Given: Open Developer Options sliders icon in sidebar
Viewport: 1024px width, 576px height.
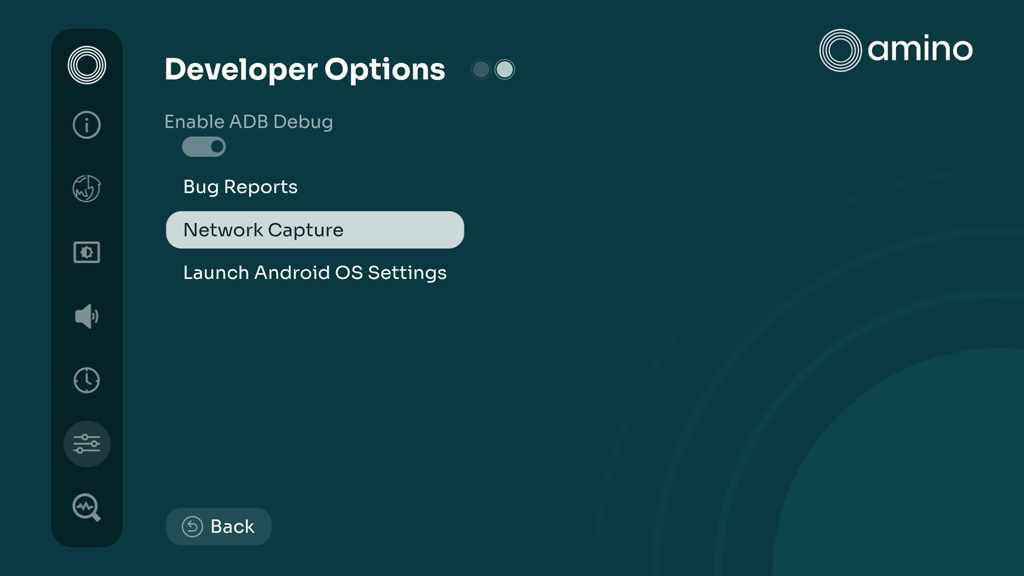Looking at the screenshot, I should pos(86,443).
